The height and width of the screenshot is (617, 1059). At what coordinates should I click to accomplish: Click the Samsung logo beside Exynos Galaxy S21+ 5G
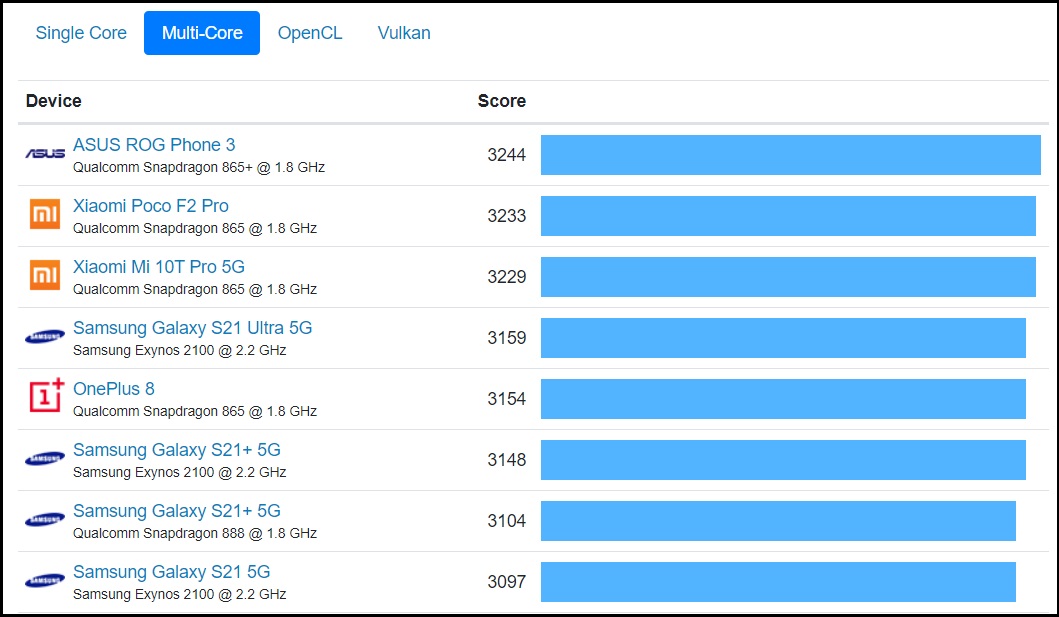[x=45, y=459]
